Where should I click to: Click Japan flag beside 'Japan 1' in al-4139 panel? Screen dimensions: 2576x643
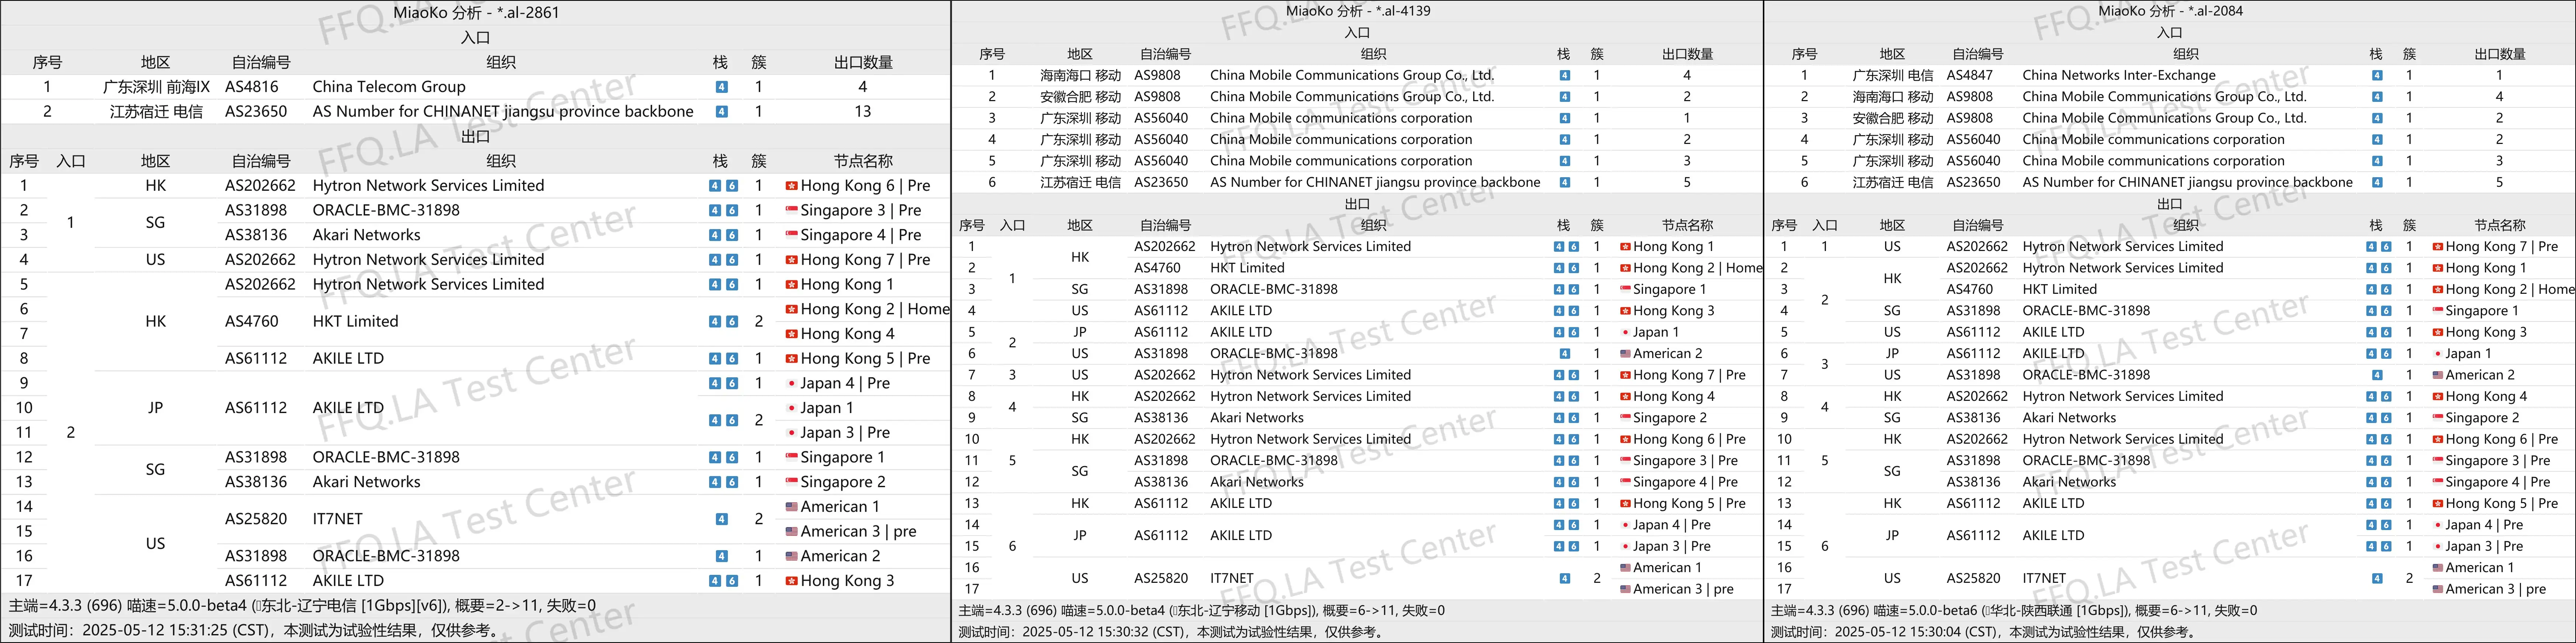tap(1625, 332)
